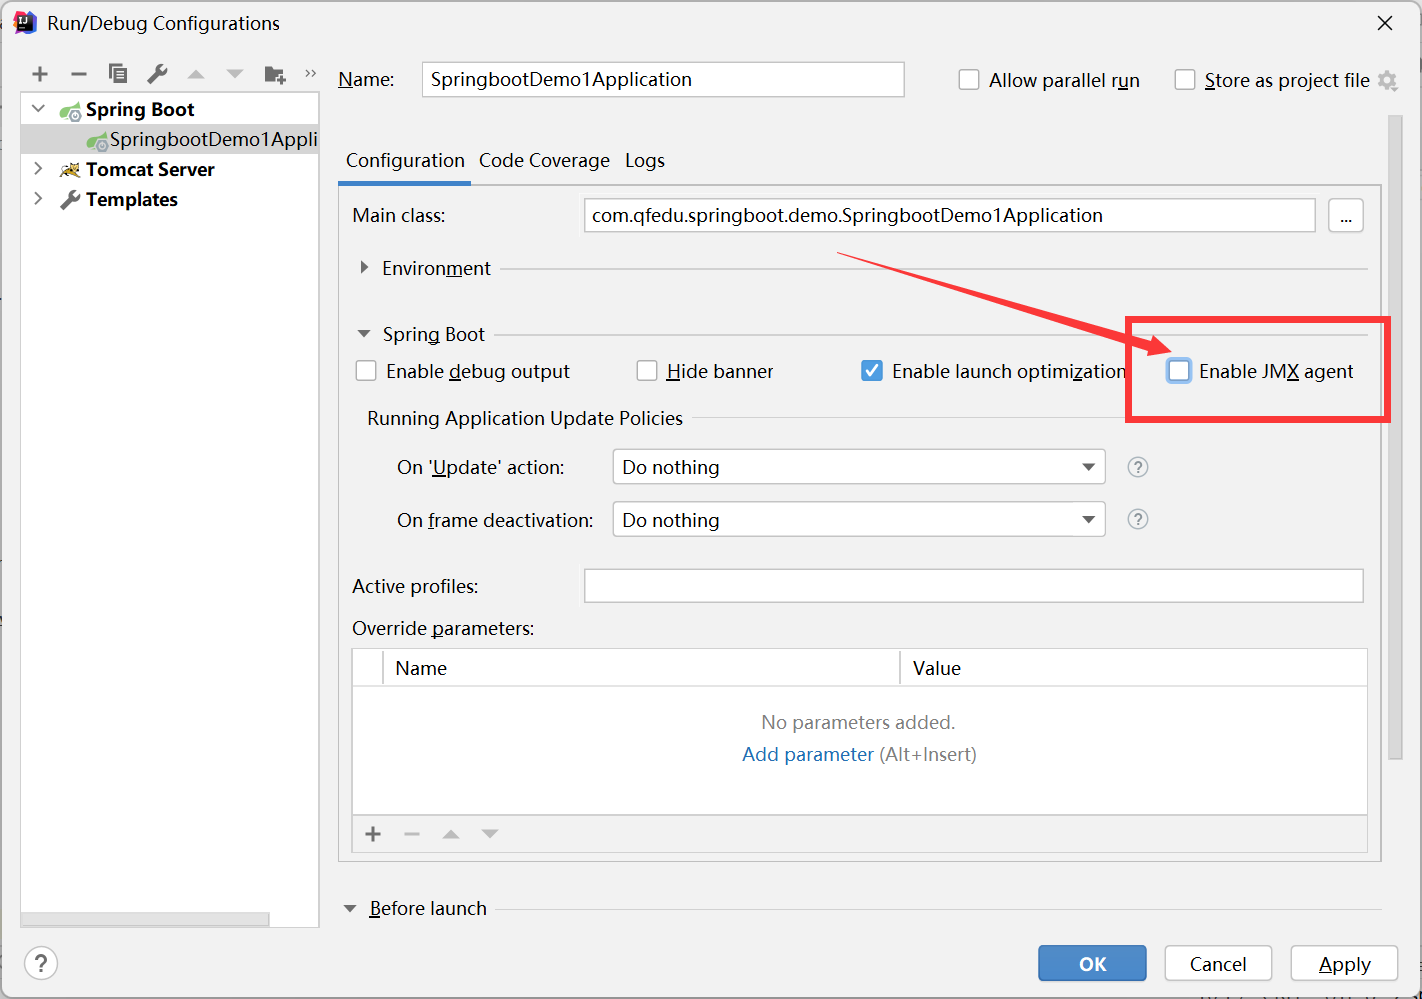Screen dimensions: 1422x999
Task: Select the Spring Boot tree label
Action: pyautogui.click(x=140, y=109)
